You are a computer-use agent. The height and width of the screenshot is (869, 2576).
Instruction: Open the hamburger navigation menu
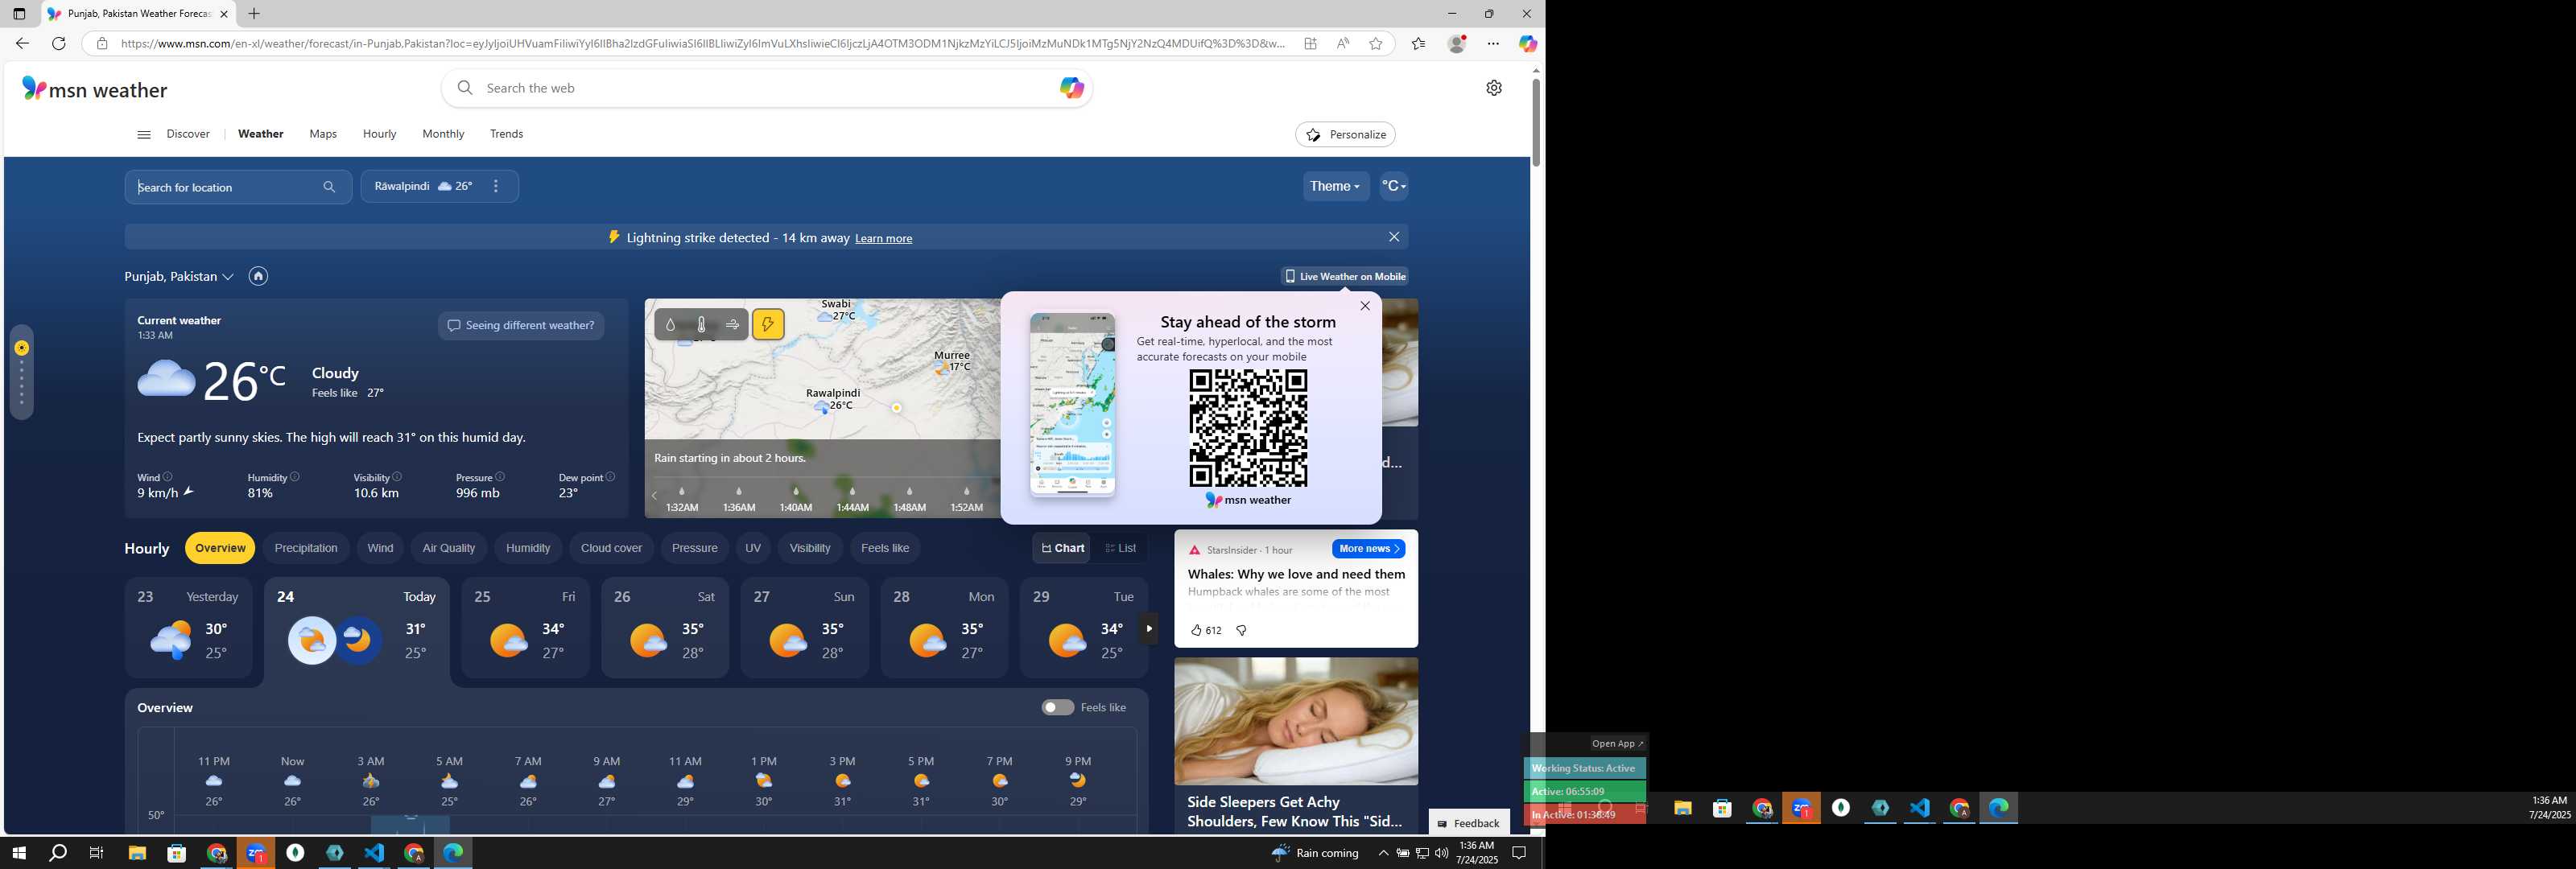(143, 134)
